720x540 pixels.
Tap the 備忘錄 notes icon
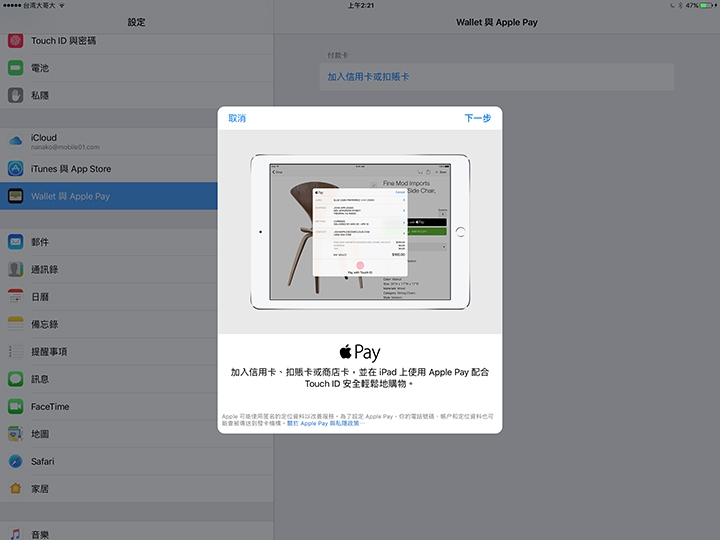(x=16, y=324)
